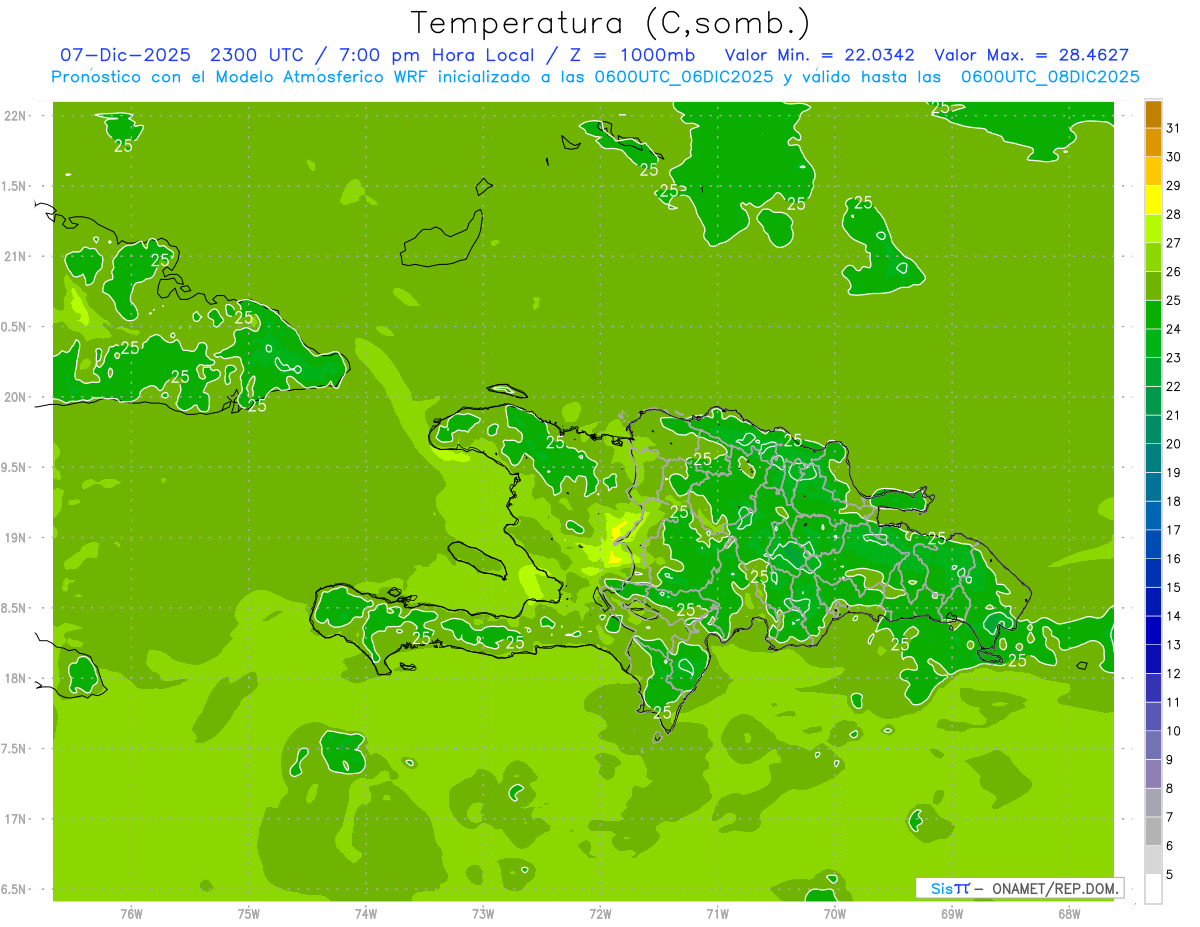Click the colorbar label 8
Screen dimensions: 1200x927
pyautogui.click(x=1170, y=788)
